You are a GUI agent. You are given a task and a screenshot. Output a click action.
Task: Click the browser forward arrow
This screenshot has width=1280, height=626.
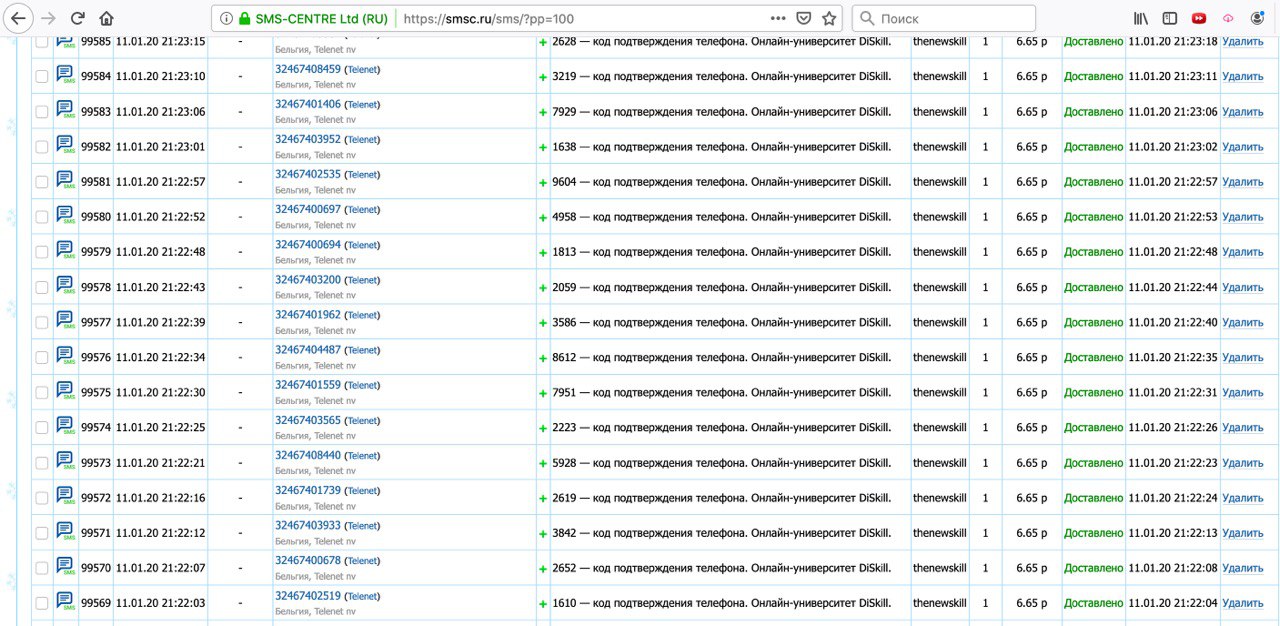coord(48,18)
